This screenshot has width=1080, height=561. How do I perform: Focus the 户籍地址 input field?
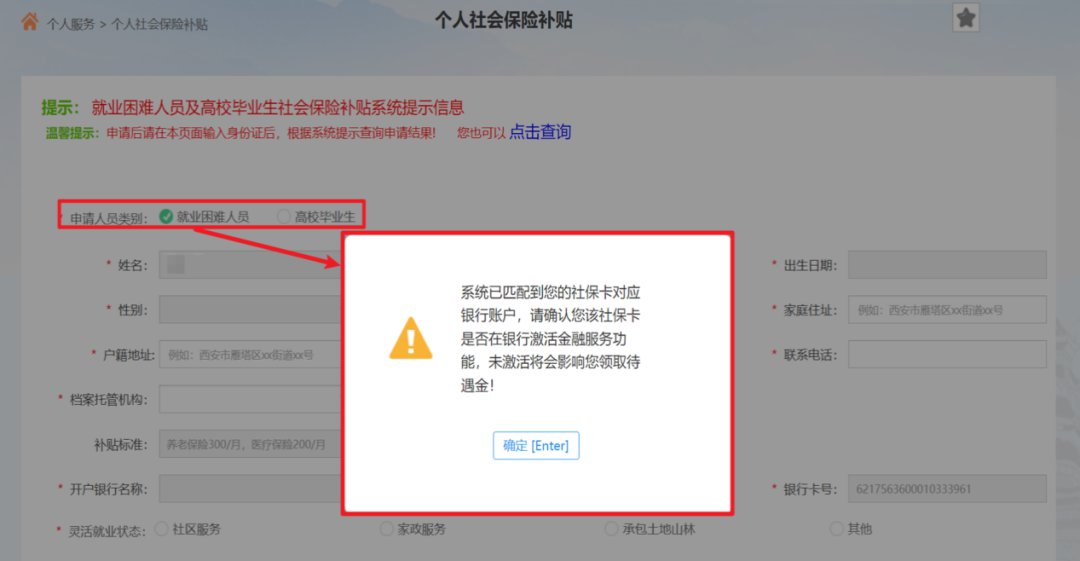pyautogui.click(x=251, y=354)
